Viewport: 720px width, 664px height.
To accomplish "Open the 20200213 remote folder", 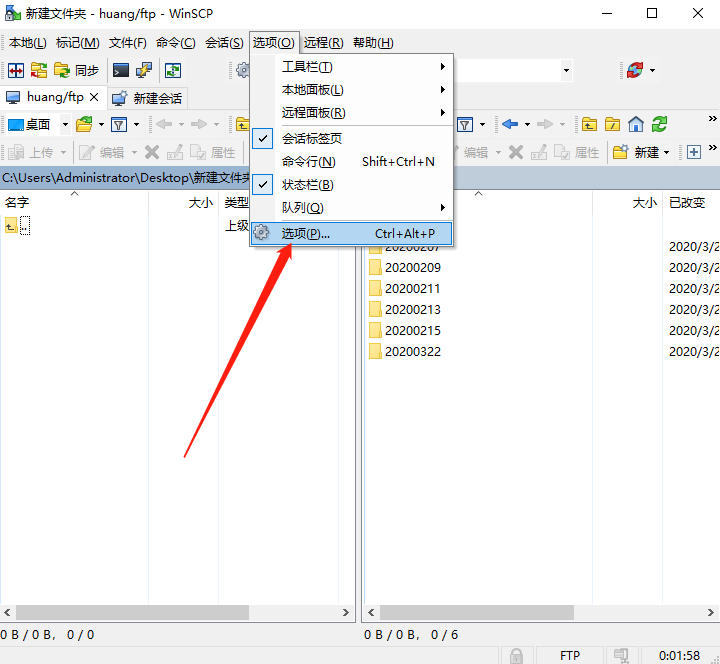I will tap(412, 309).
